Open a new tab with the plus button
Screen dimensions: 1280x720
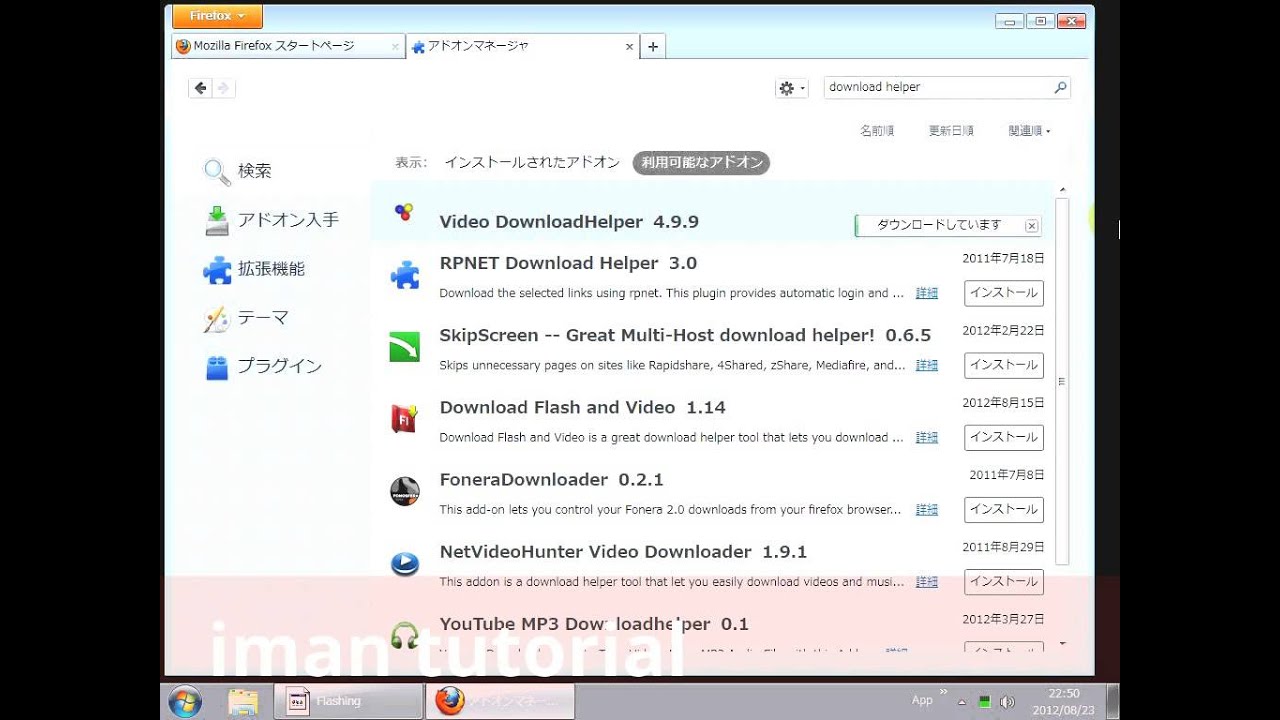653,47
